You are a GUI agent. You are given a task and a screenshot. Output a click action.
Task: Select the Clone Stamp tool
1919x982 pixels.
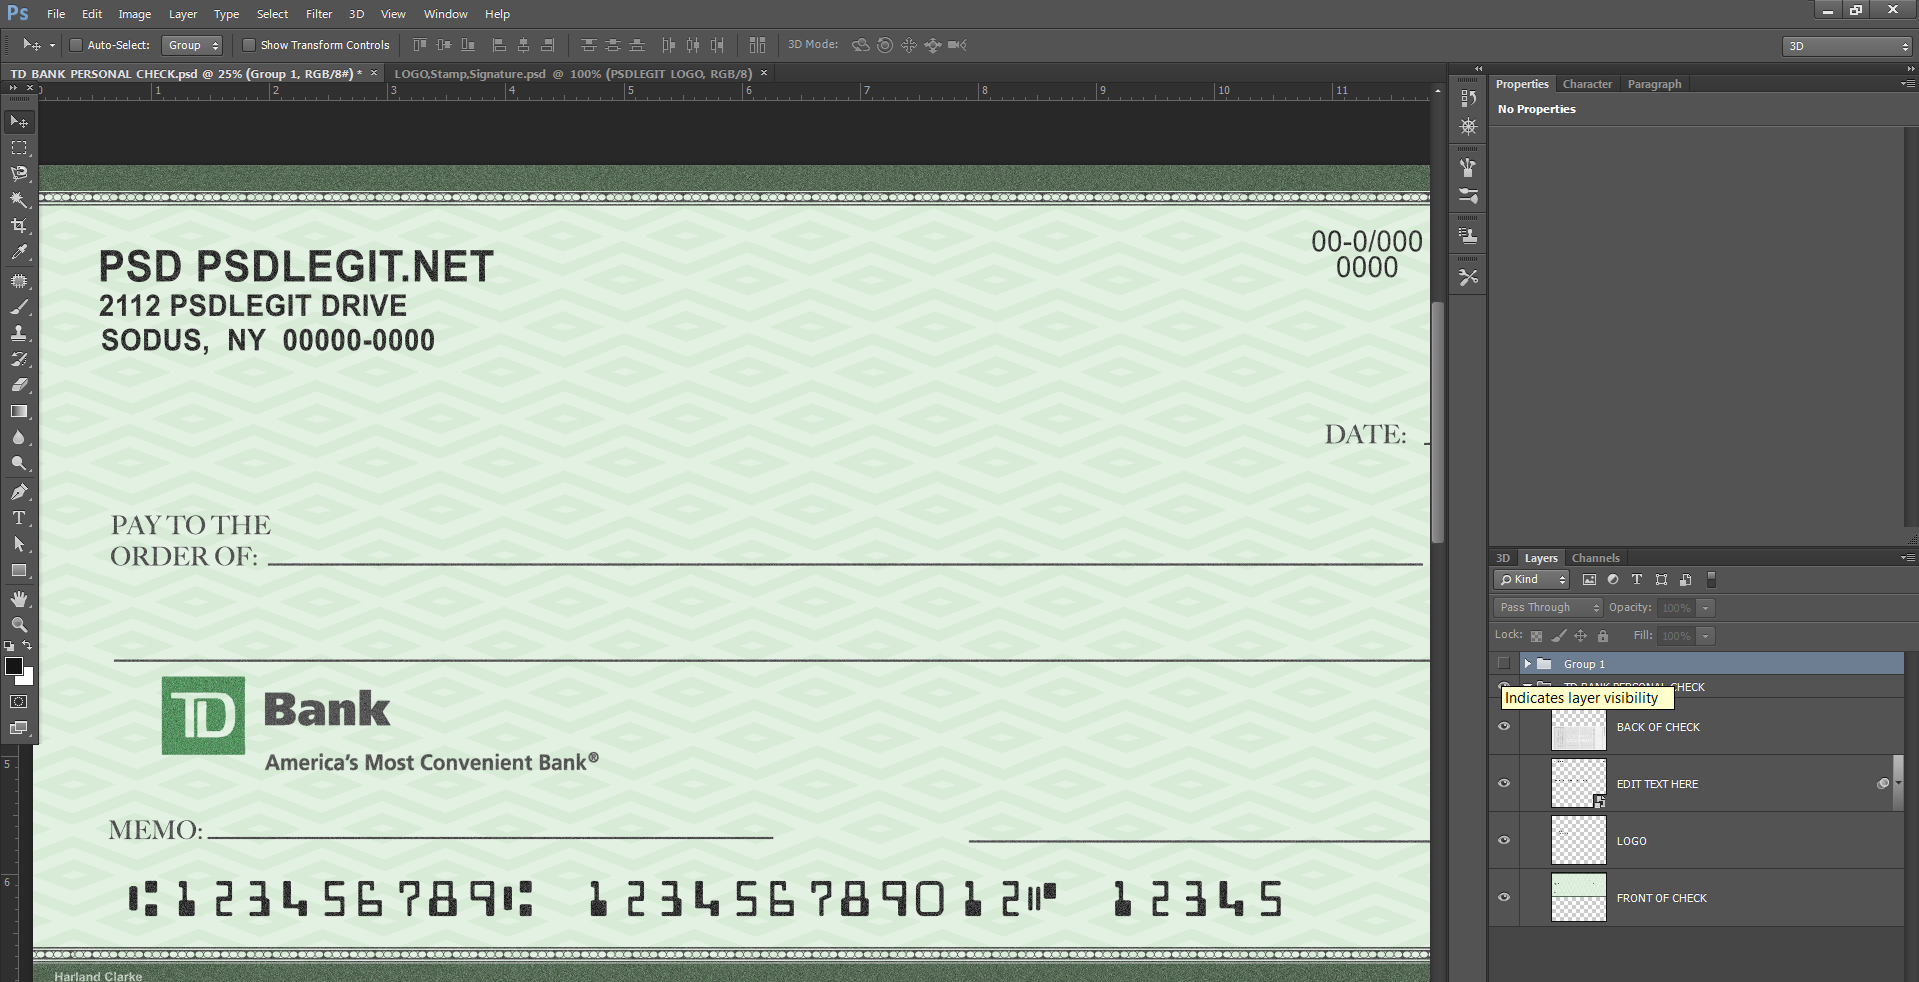(19, 333)
